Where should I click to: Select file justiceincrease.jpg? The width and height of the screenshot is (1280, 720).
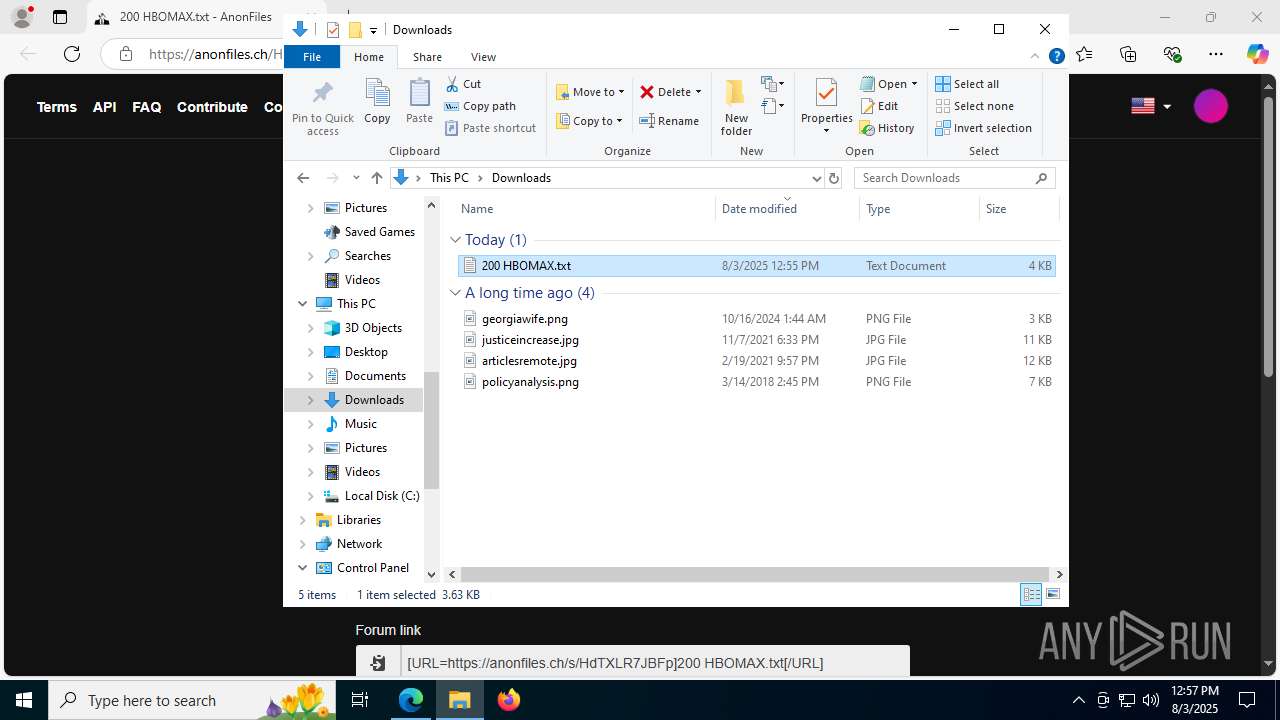[757, 340]
